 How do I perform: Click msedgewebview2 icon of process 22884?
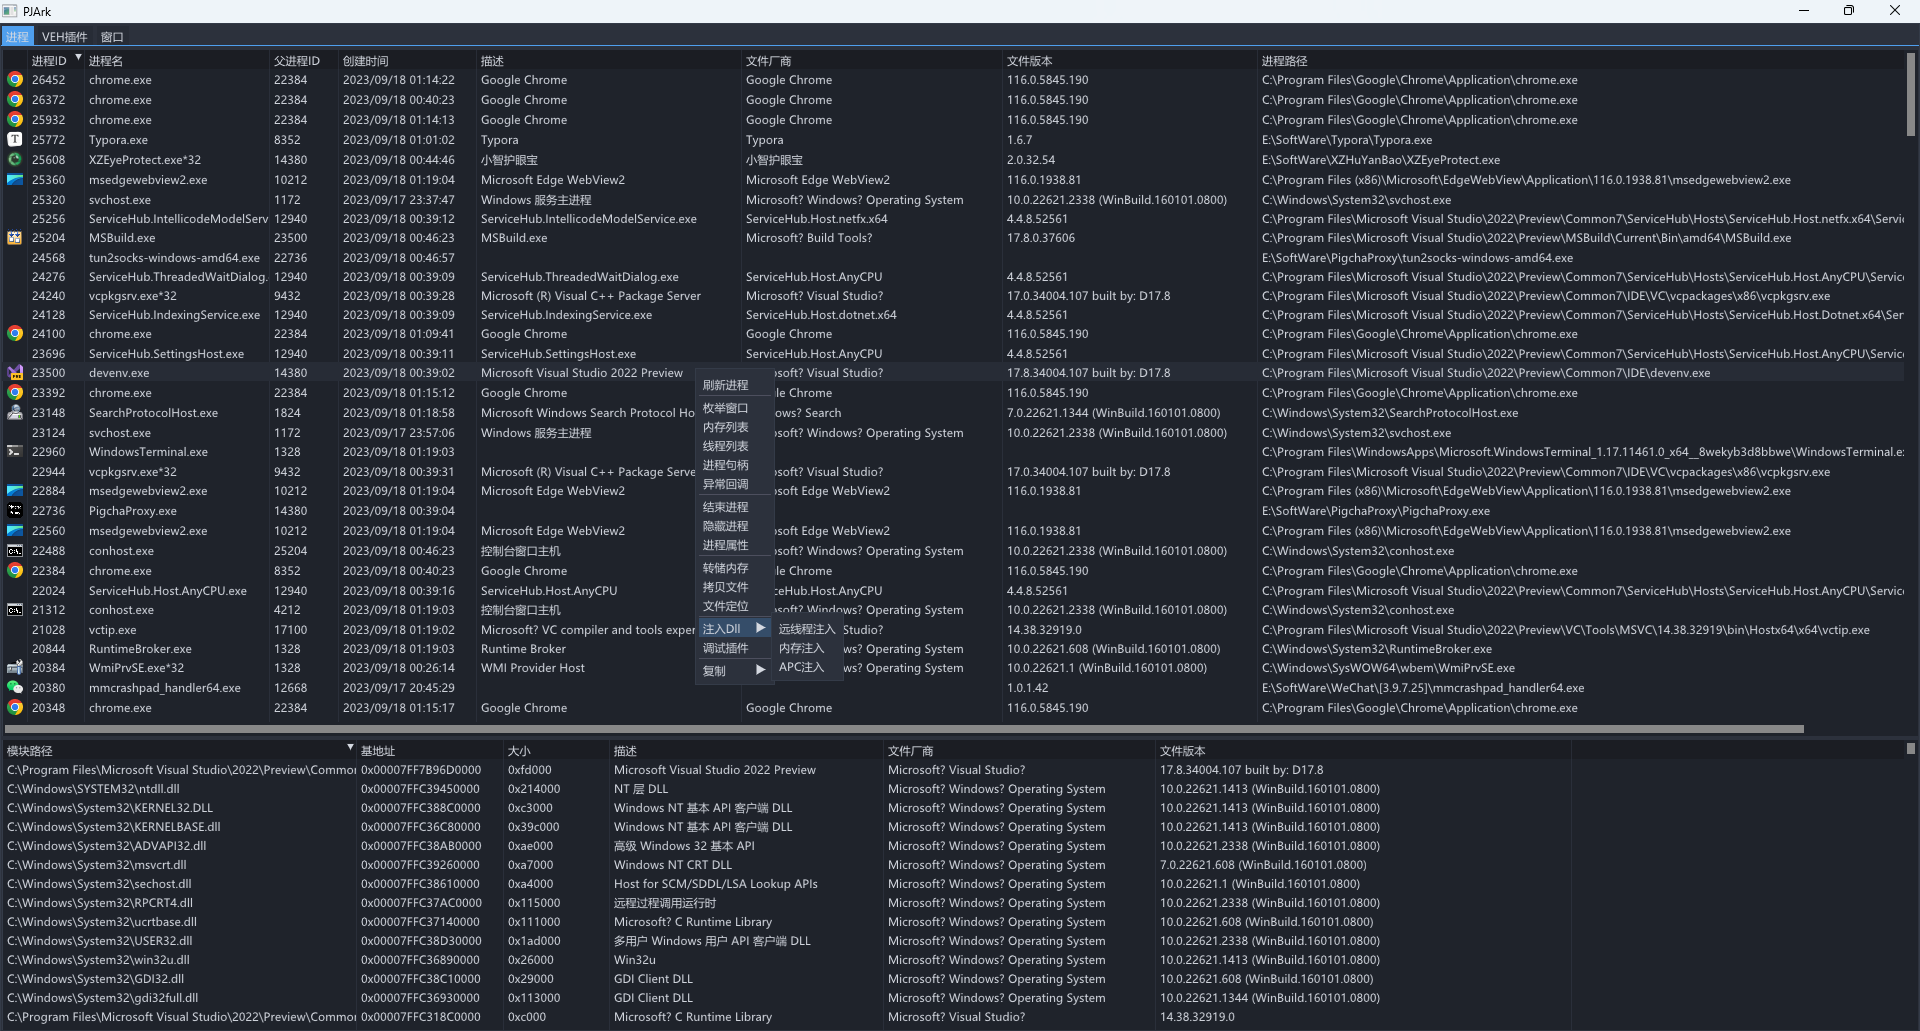click(x=15, y=491)
